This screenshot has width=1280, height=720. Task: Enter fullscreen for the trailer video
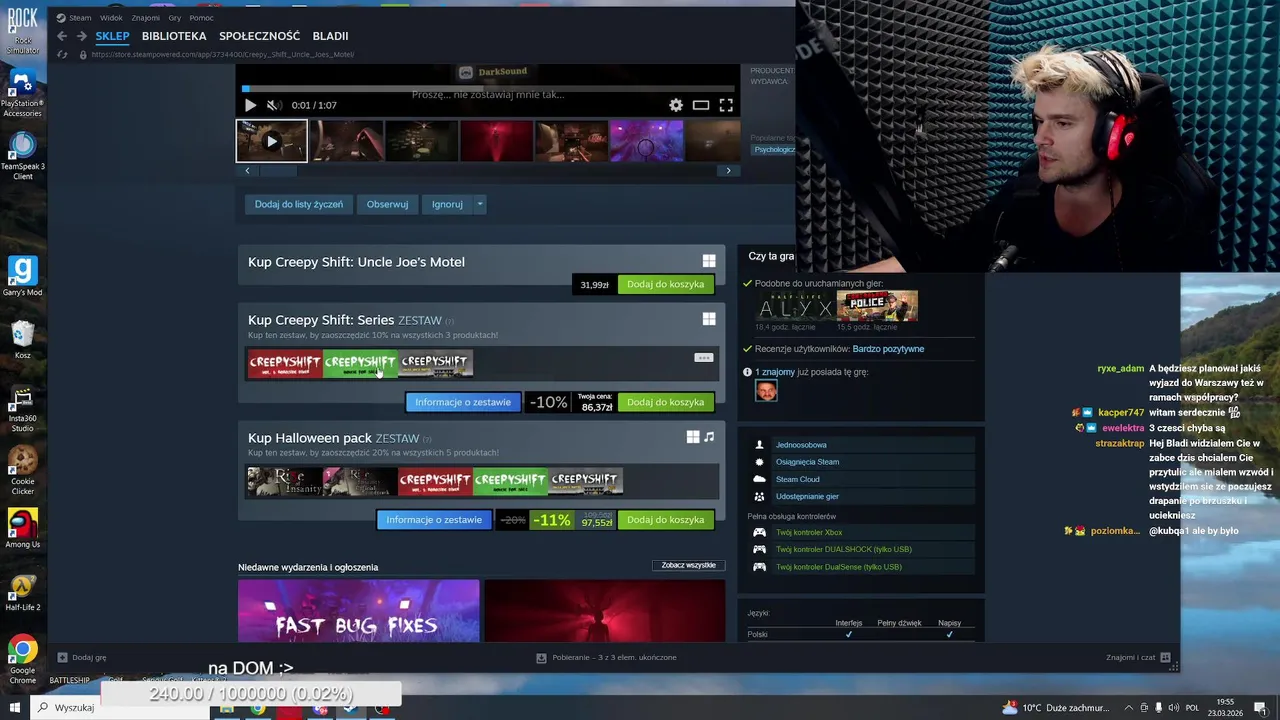click(x=726, y=105)
